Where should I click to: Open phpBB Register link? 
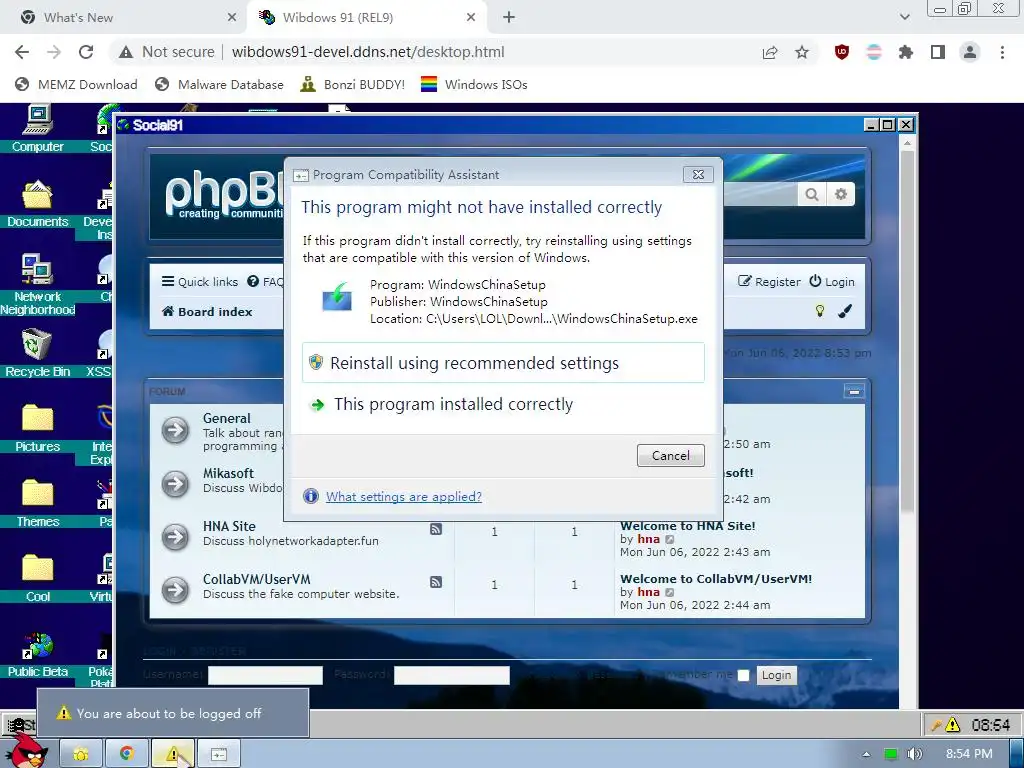769,281
